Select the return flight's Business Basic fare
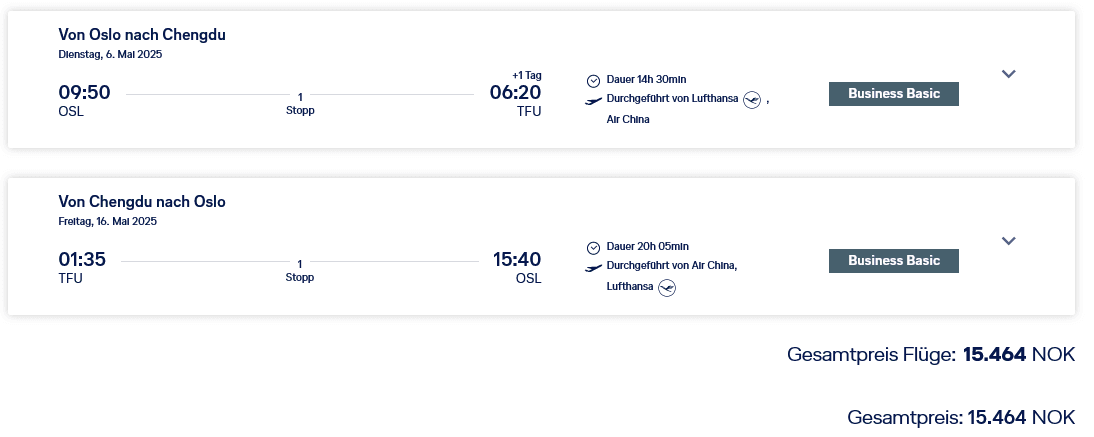 coord(893,261)
